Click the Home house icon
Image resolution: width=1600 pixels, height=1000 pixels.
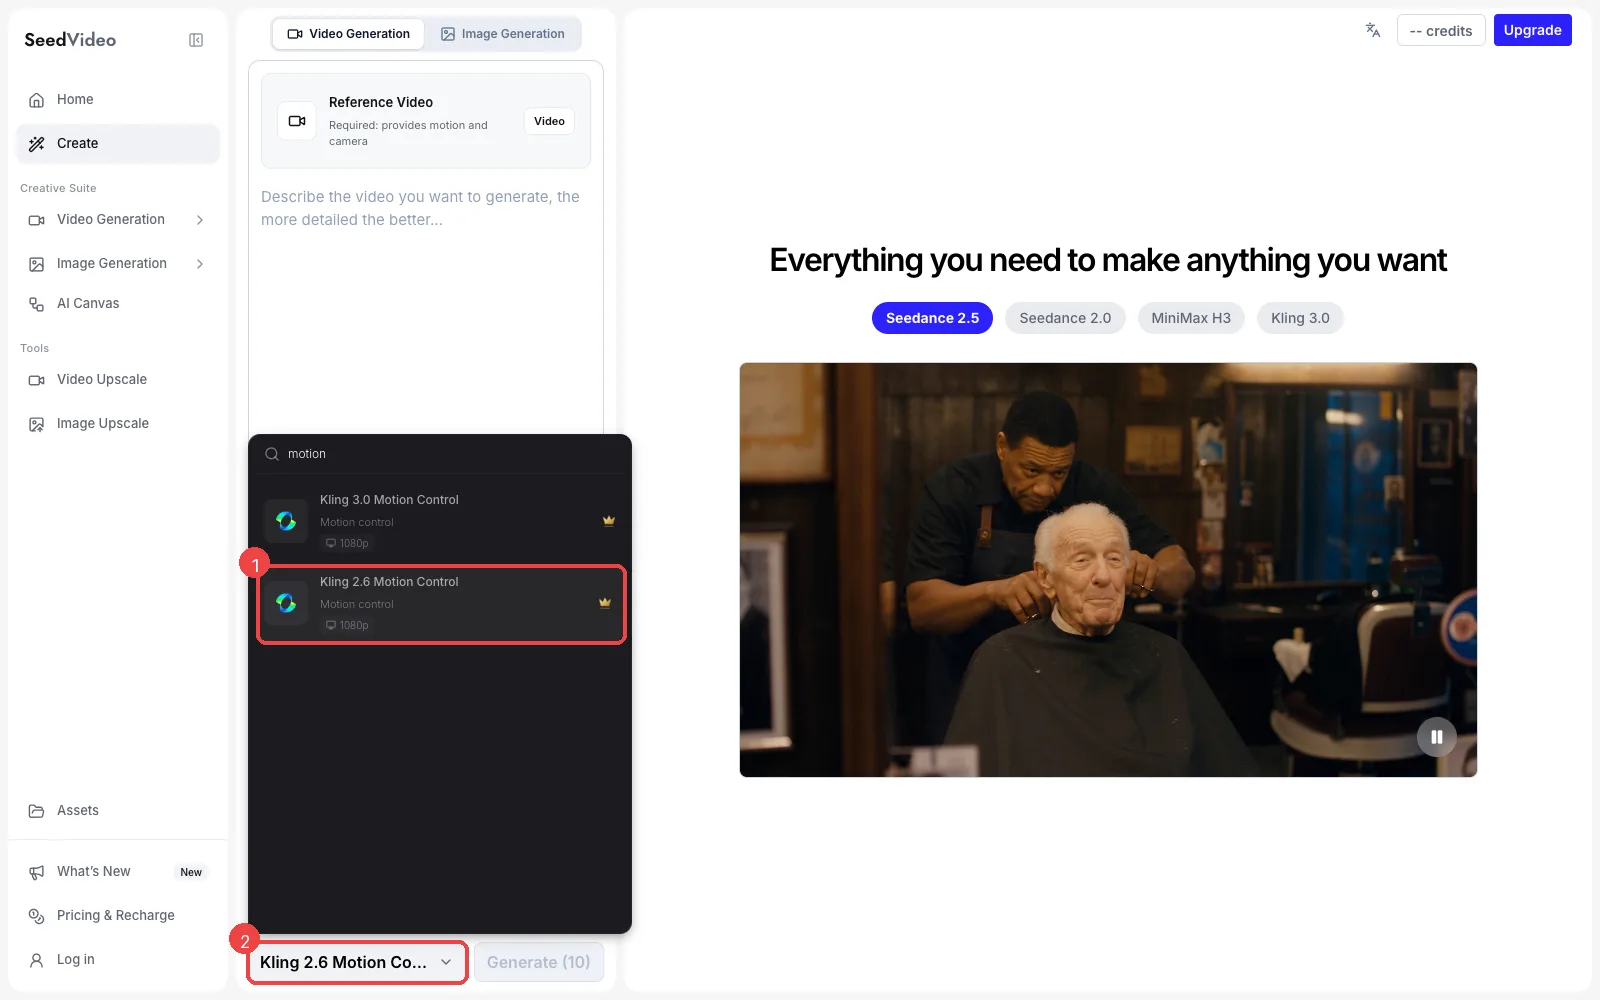click(x=37, y=100)
